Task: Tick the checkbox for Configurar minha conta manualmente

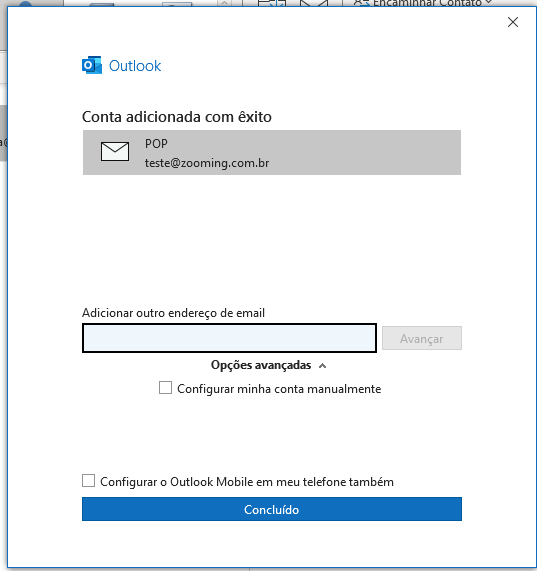Action: click(x=165, y=388)
